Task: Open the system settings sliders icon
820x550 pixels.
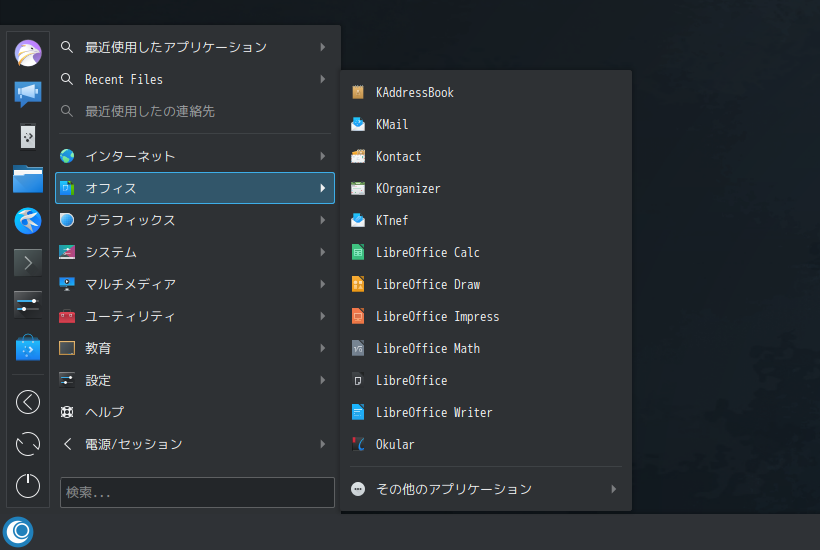Action: click(28, 305)
